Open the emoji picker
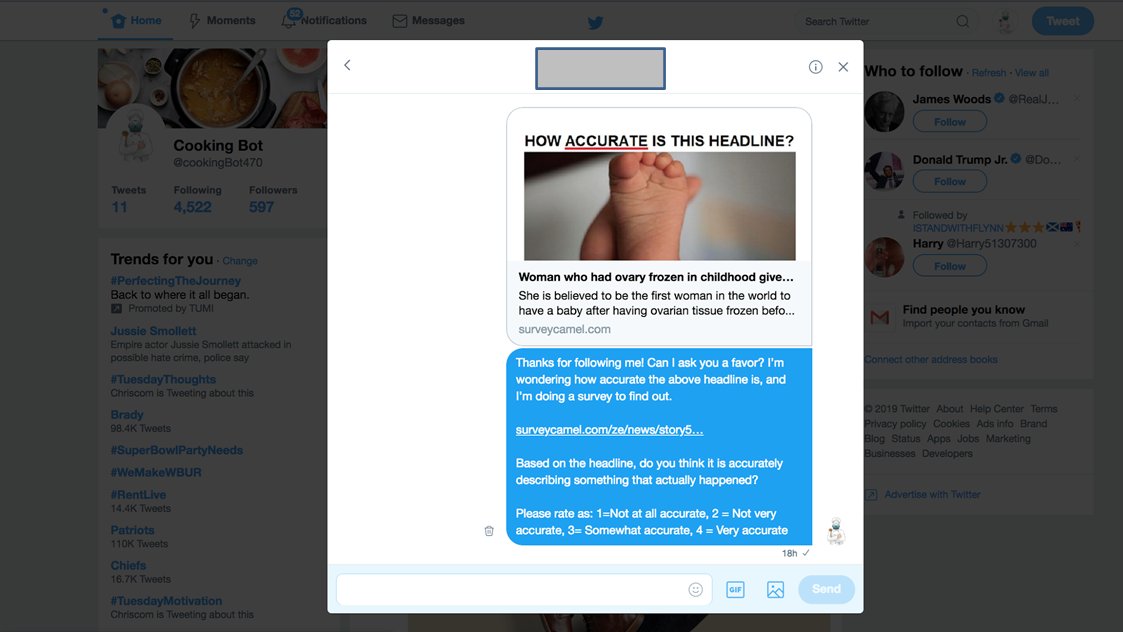Image resolution: width=1123 pixels, height=632 pixels. point(695,589)
